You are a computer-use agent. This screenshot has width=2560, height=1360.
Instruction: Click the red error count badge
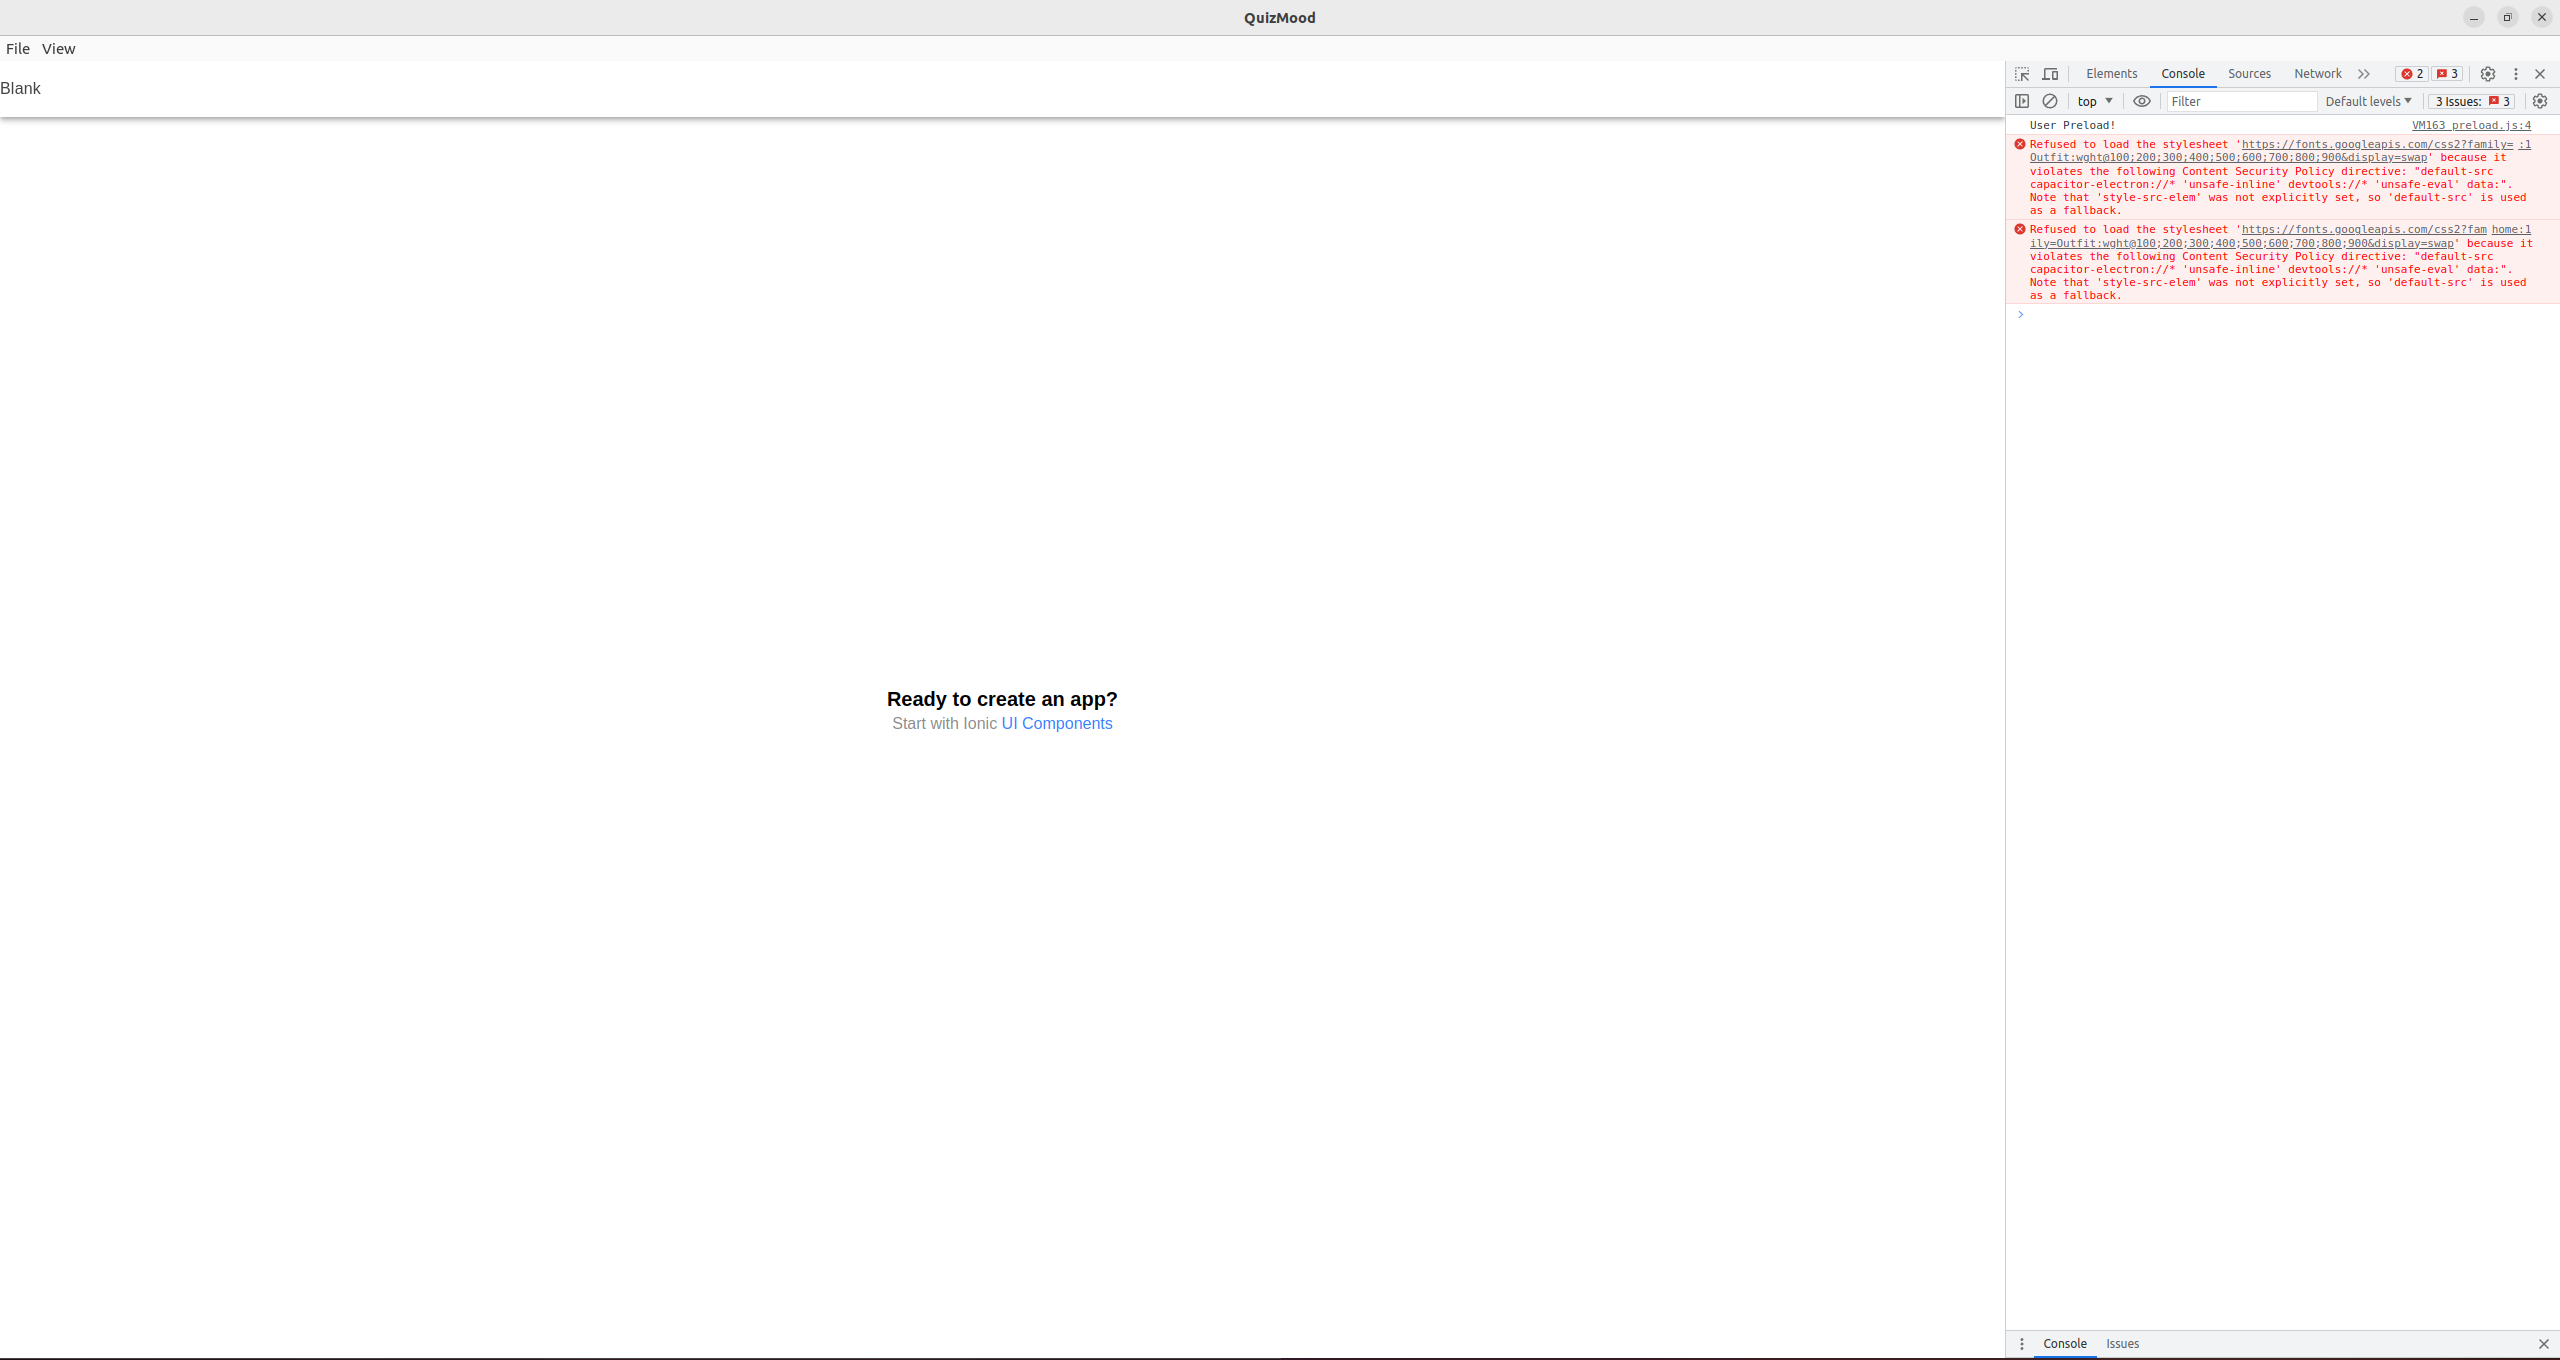click(2411, 74)
